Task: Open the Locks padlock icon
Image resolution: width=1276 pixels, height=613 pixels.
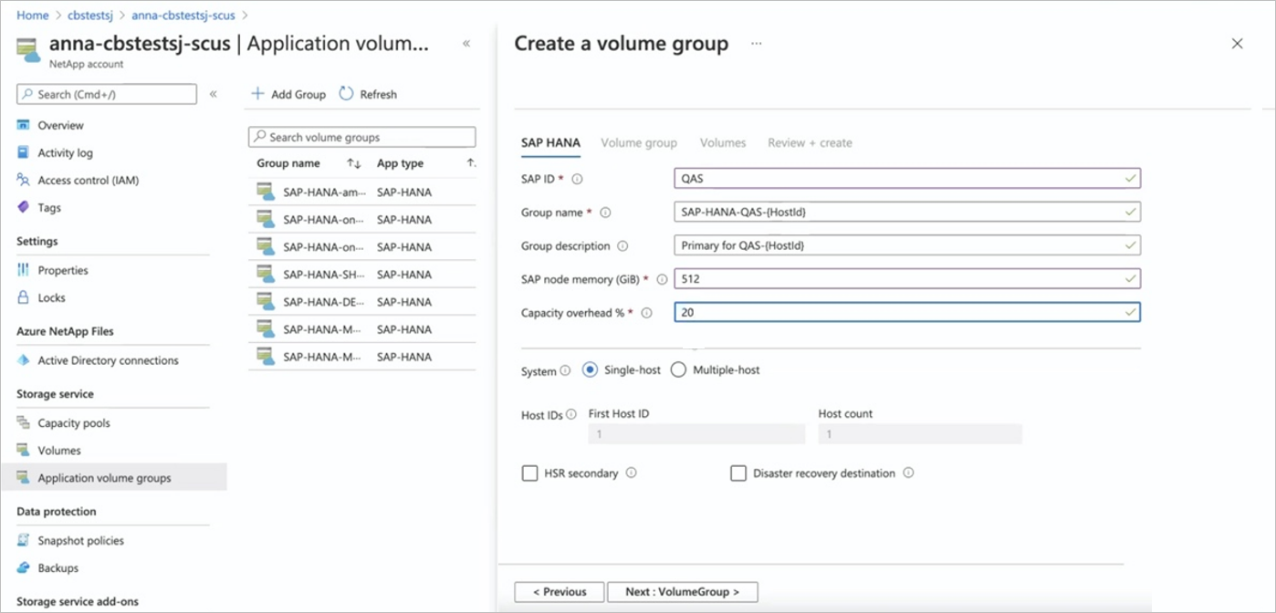Action: [x=24, y=298]
